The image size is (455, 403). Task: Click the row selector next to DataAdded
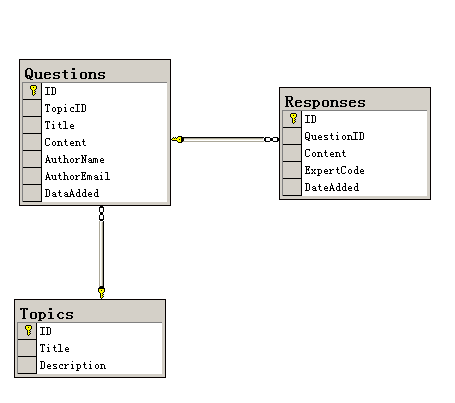32,193
